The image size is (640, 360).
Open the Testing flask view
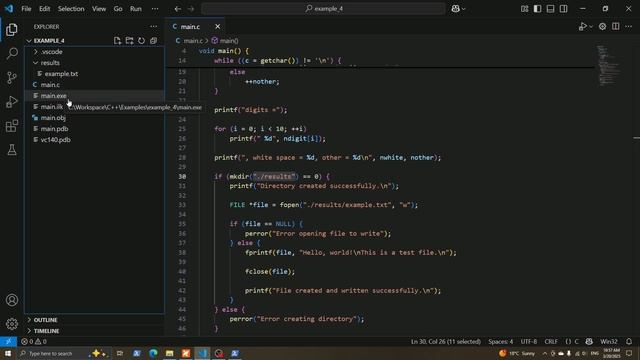[x=12, y=150]
